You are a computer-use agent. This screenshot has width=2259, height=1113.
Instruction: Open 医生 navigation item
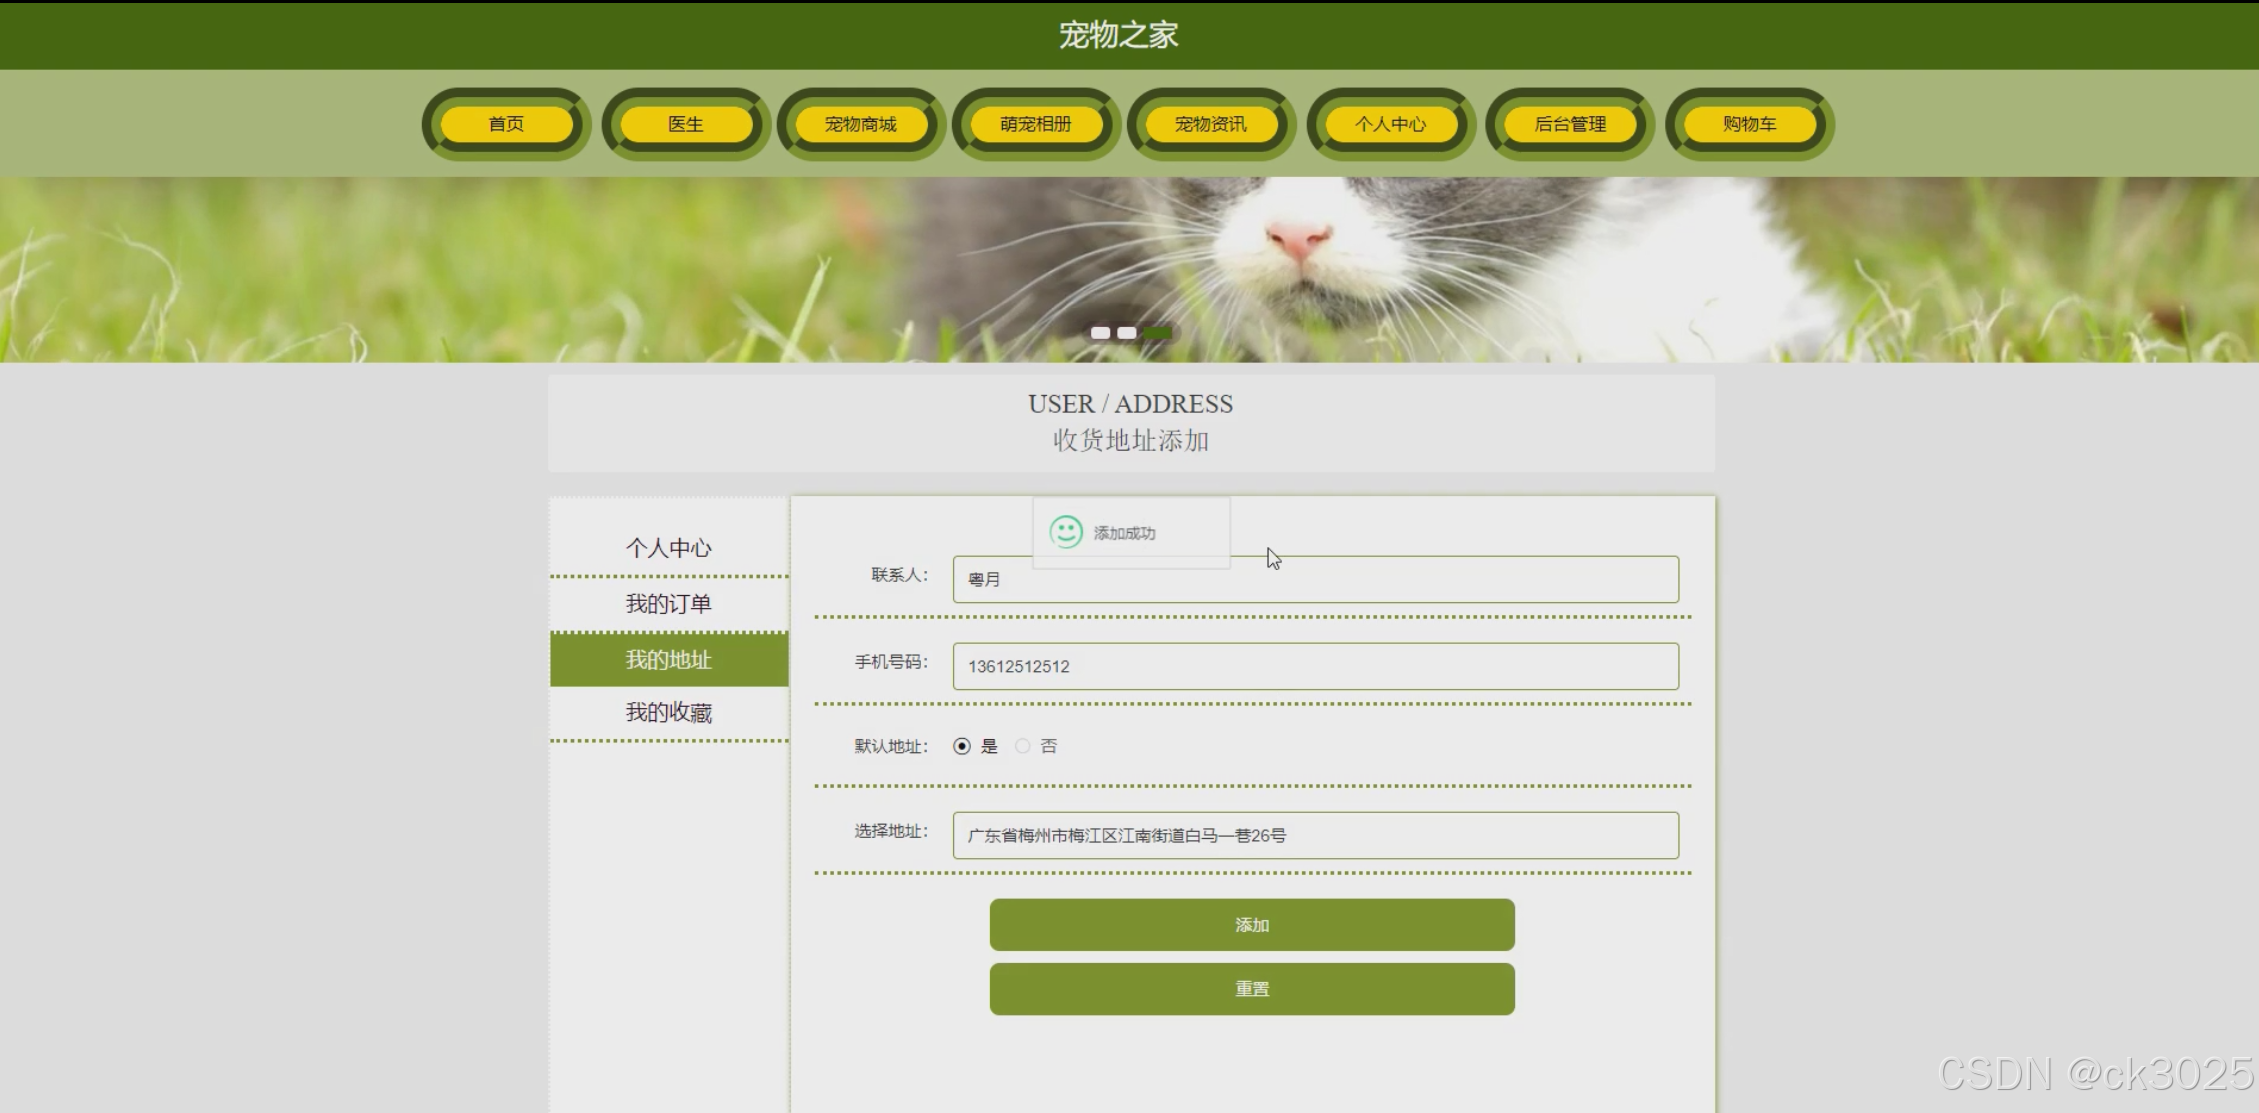click(686, 124)
